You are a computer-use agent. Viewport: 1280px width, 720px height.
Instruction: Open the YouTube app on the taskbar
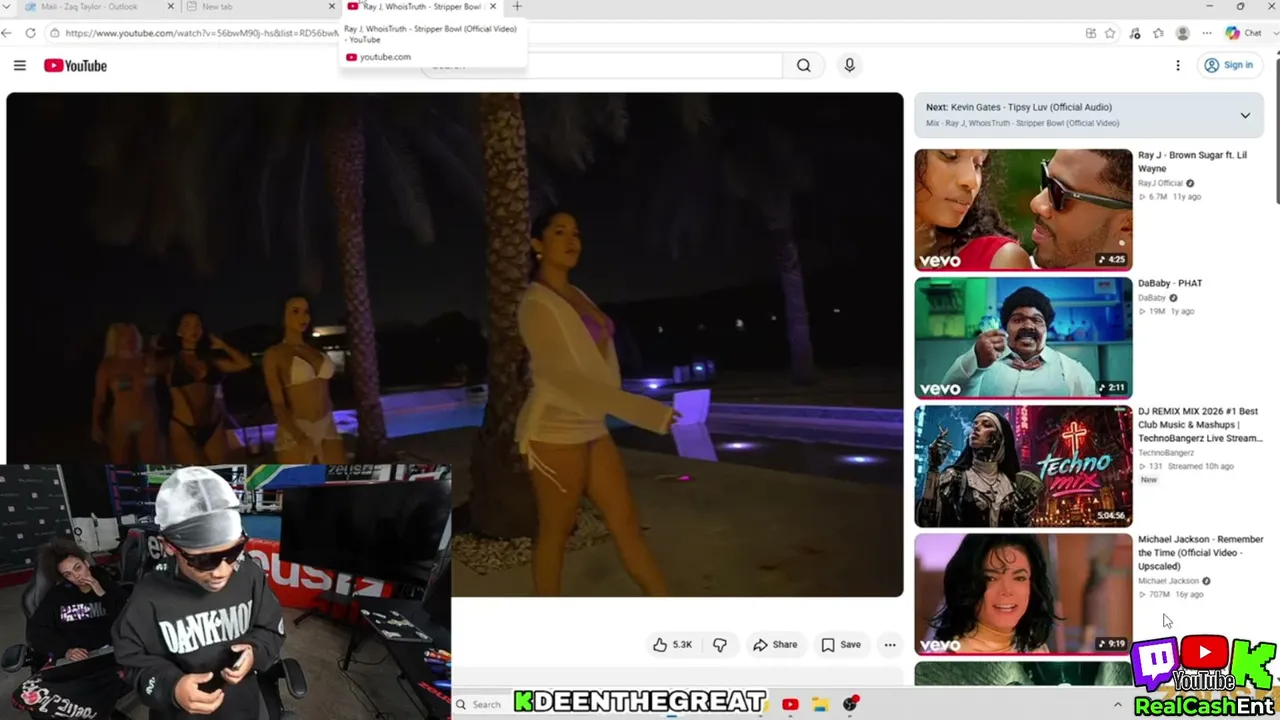click(790, 705)
